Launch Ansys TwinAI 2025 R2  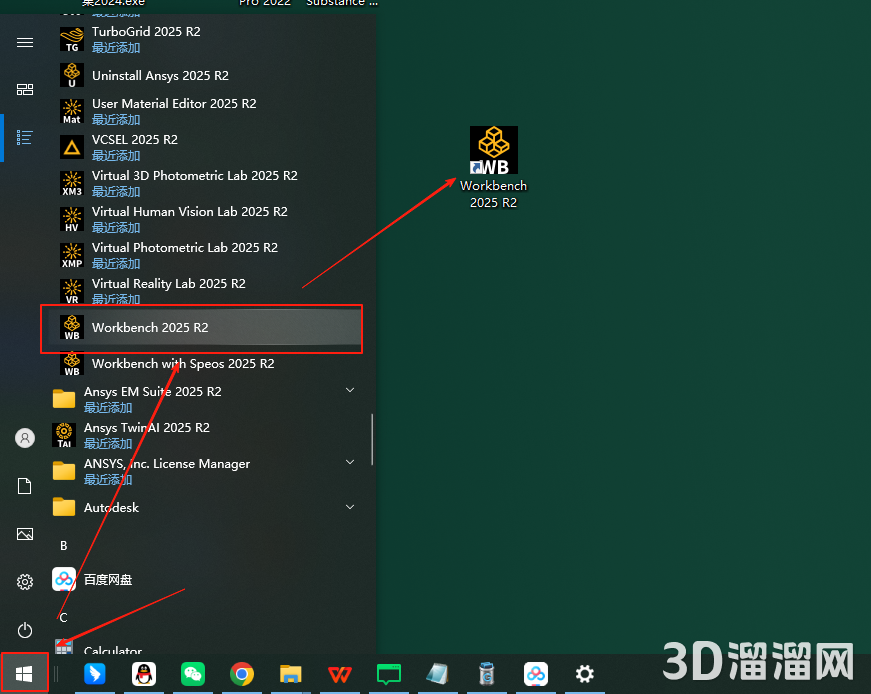tap(146, 428)
